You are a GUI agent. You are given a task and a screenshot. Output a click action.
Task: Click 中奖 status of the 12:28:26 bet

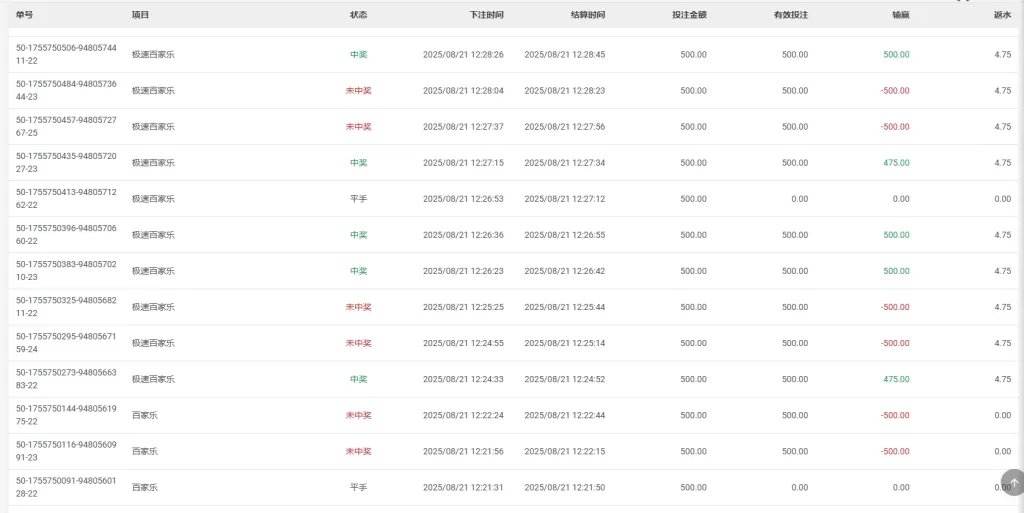359,55
